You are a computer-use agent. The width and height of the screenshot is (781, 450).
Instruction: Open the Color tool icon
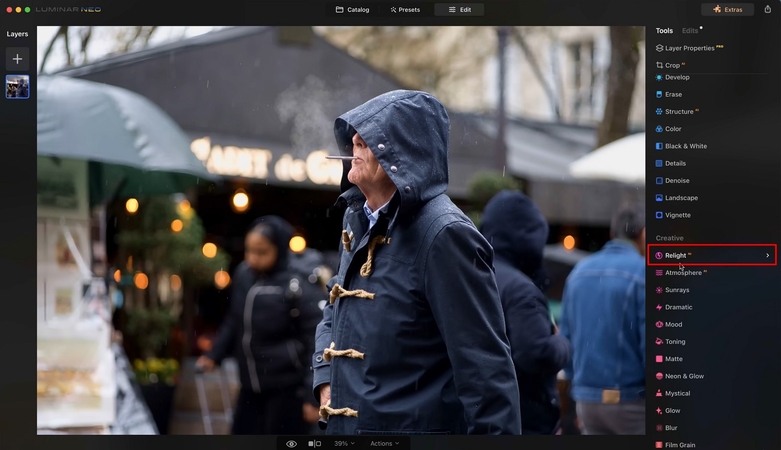659,129
